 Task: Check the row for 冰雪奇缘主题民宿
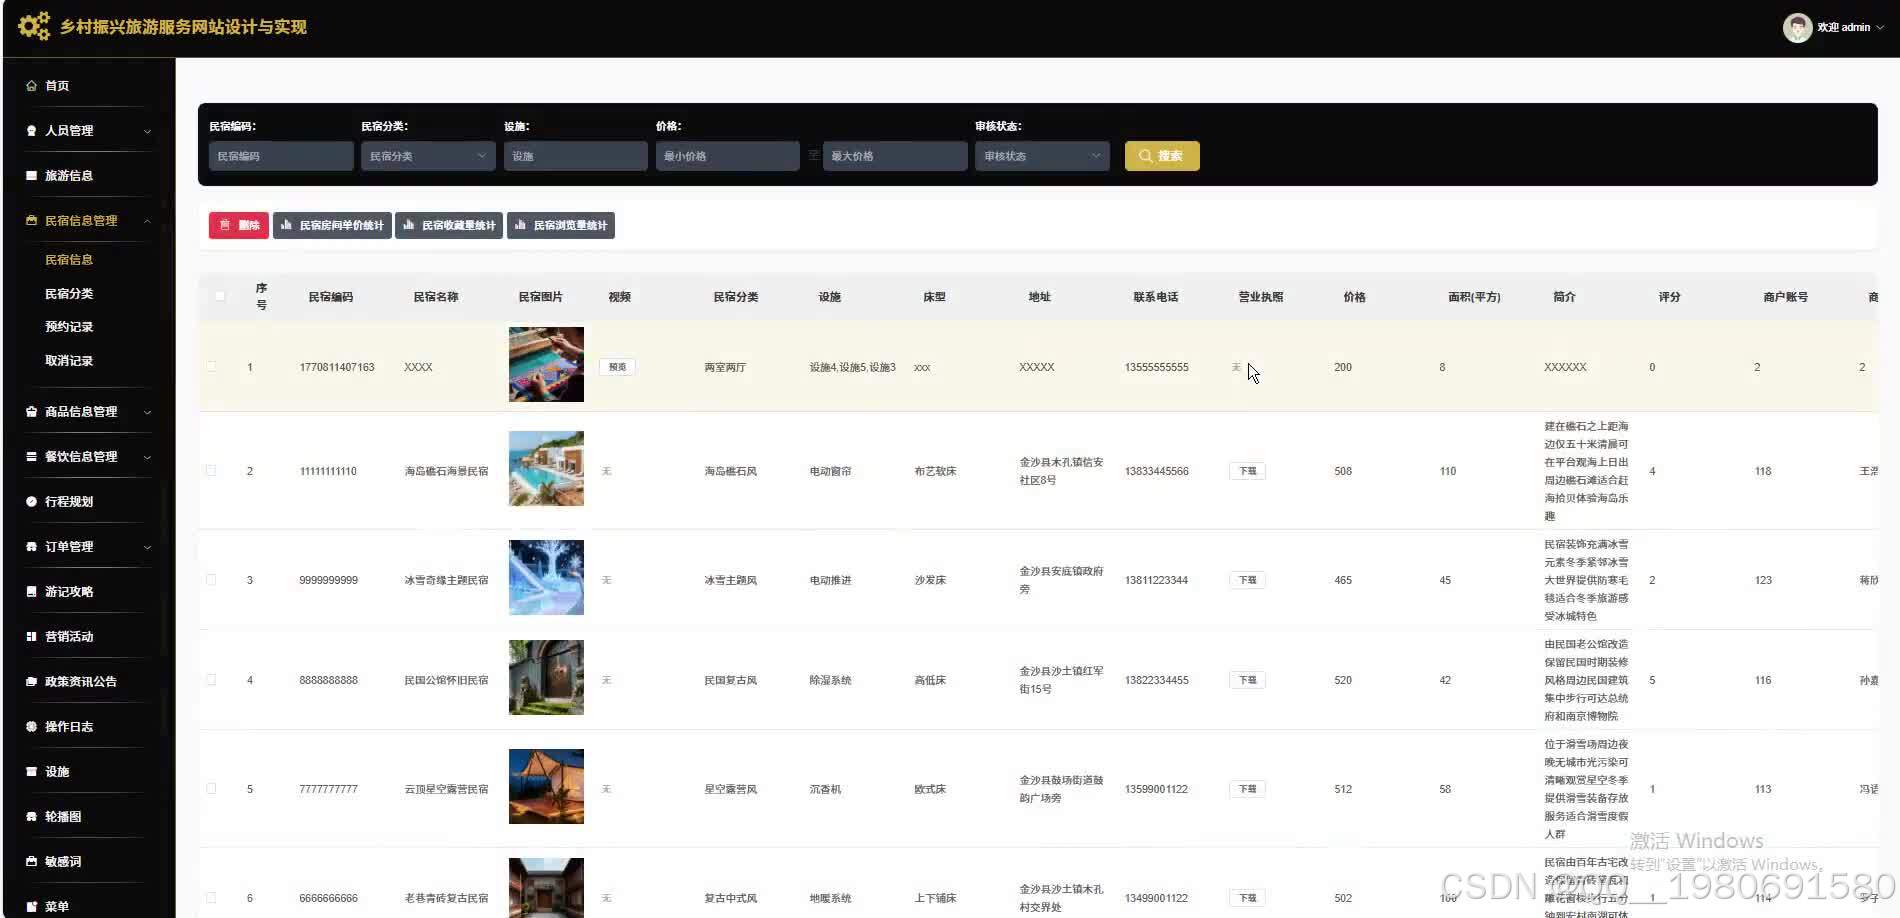[x=211, y=580]
